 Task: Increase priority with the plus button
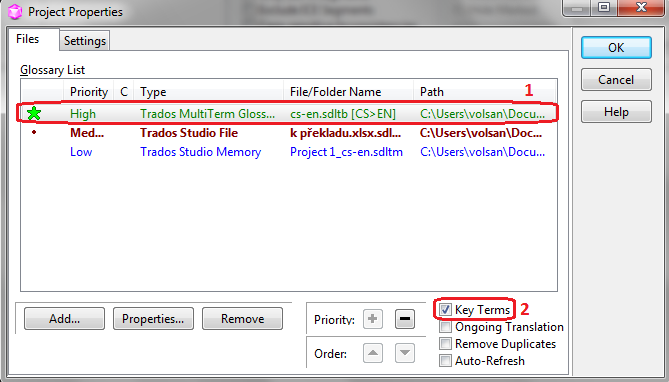click(372, 319)
